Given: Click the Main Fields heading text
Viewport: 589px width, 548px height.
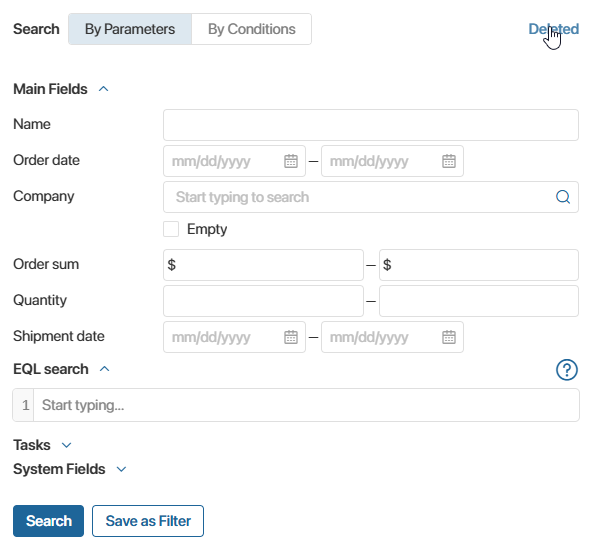Looking at the screenshot, I should 50,89.
